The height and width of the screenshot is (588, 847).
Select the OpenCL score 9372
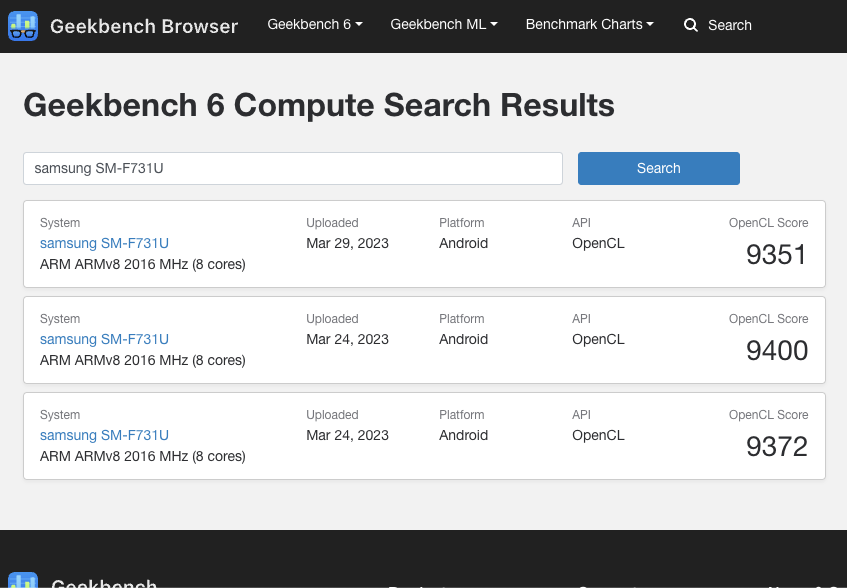coord(776,447)
